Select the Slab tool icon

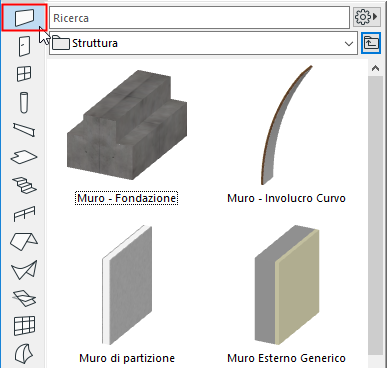point(24,157)
